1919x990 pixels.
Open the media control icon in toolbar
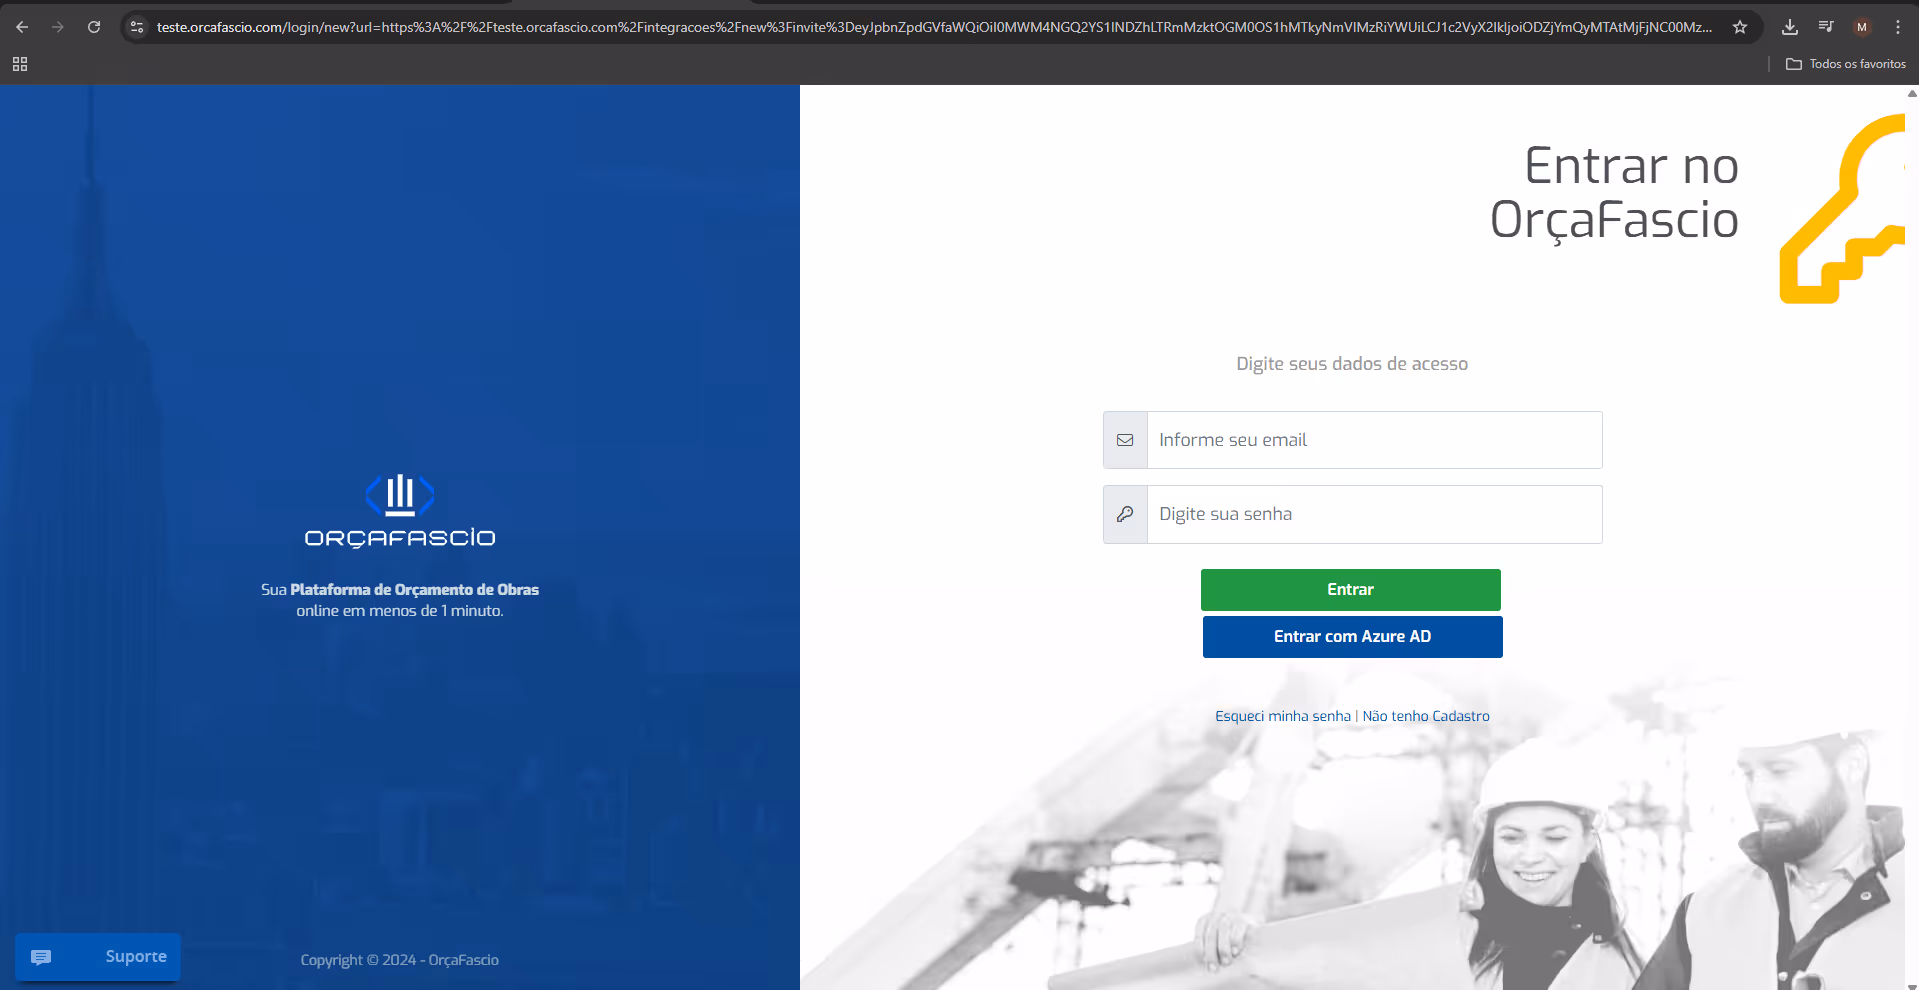(1826, 27)
